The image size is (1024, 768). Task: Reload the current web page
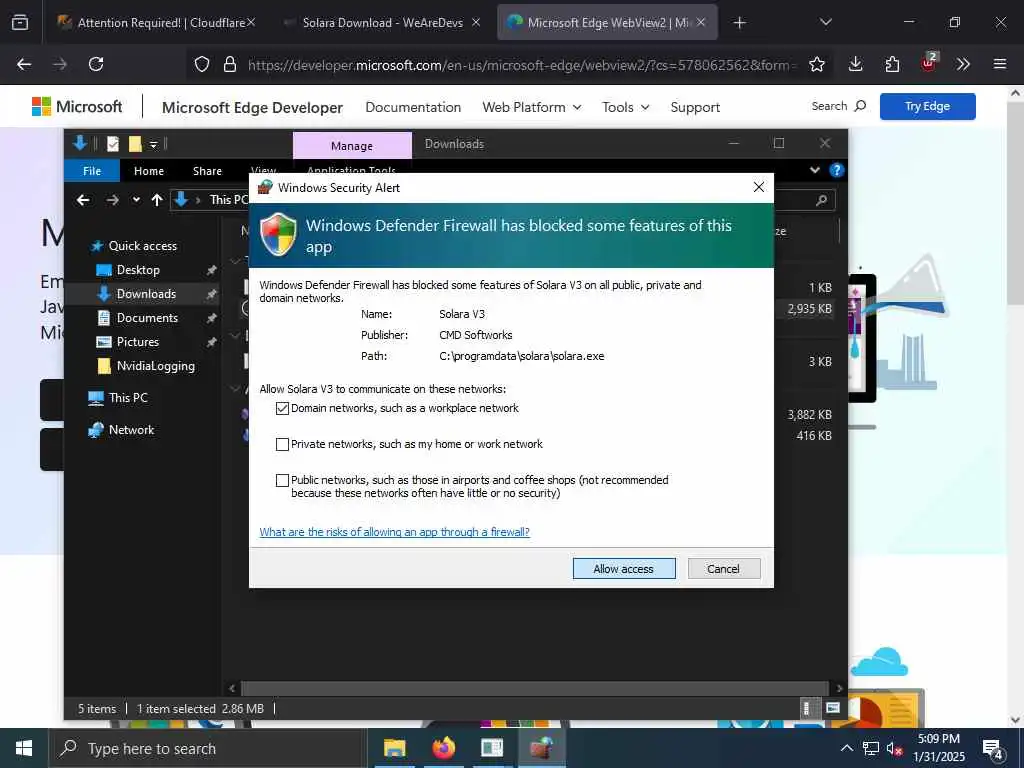96,64
